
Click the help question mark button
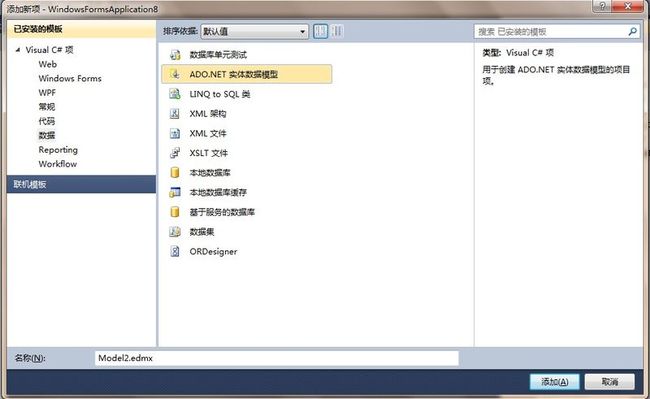(602, 6)
